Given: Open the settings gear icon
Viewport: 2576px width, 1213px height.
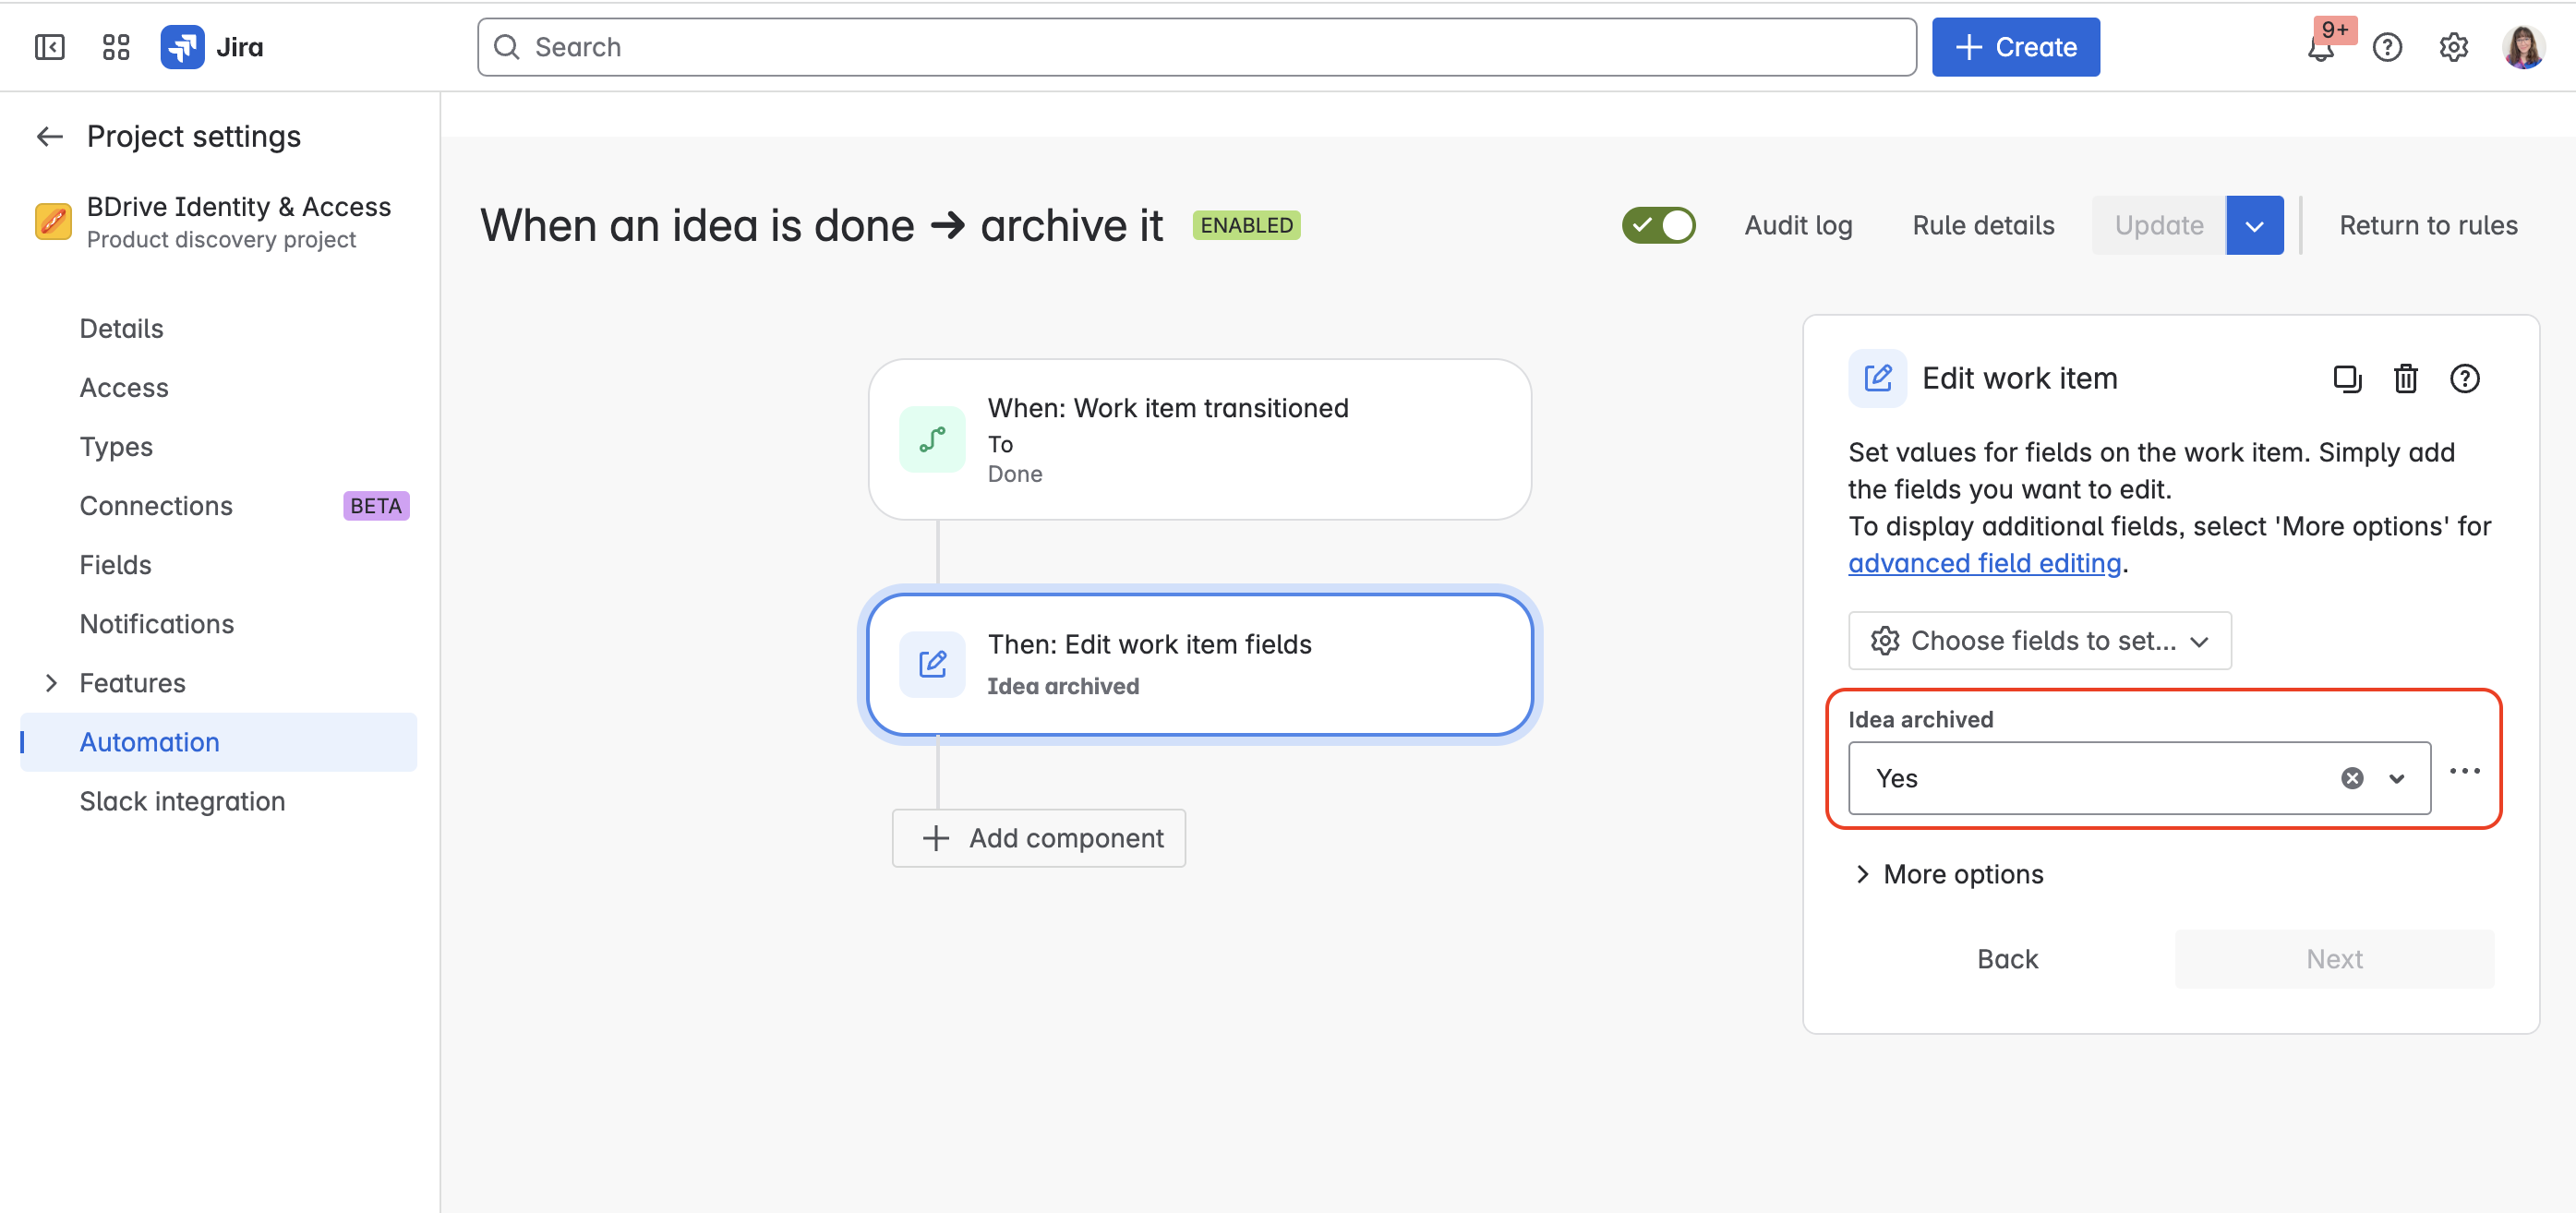Looking at the screenshot, I should point(2453,47).
